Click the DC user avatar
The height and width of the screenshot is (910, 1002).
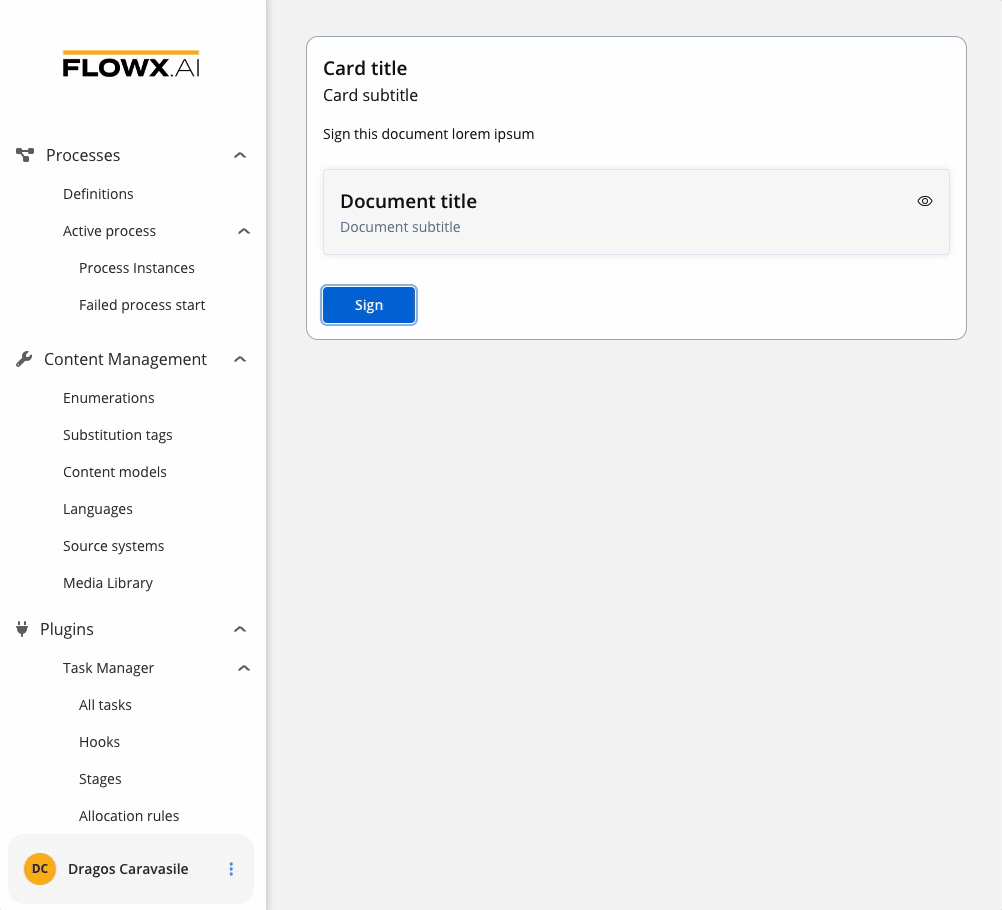[40, 869]
